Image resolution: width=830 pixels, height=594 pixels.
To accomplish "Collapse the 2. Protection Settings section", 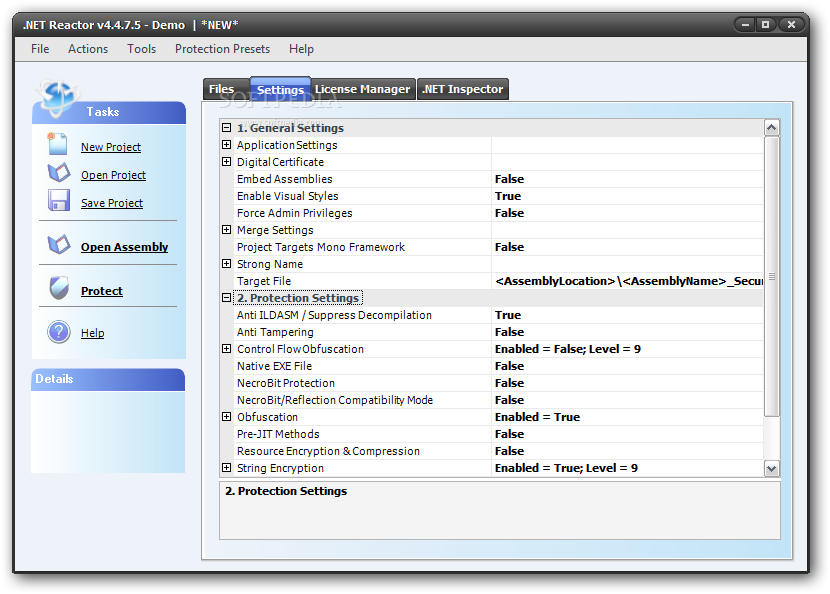I will pyautogui.click(x=227, y=298).
